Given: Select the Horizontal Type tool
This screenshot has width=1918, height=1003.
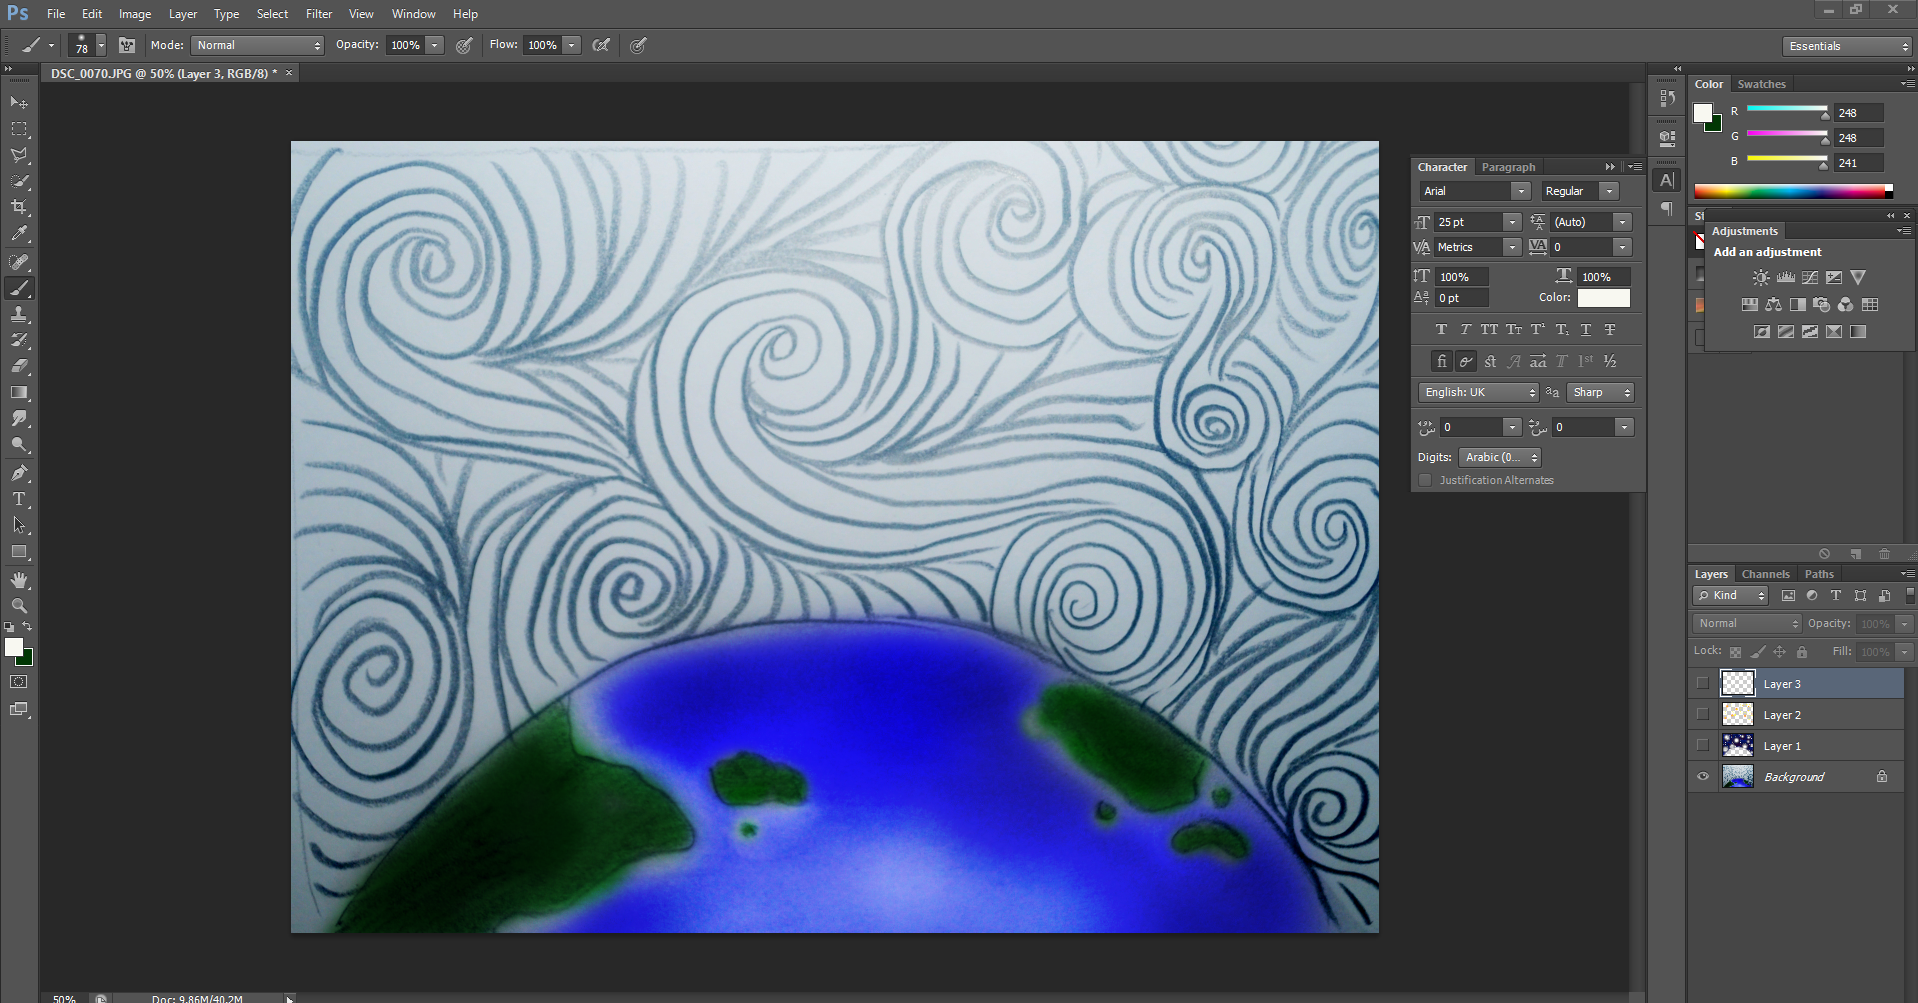Looking at the screenshot, I should pyautogui.click(x=19, y=499).
